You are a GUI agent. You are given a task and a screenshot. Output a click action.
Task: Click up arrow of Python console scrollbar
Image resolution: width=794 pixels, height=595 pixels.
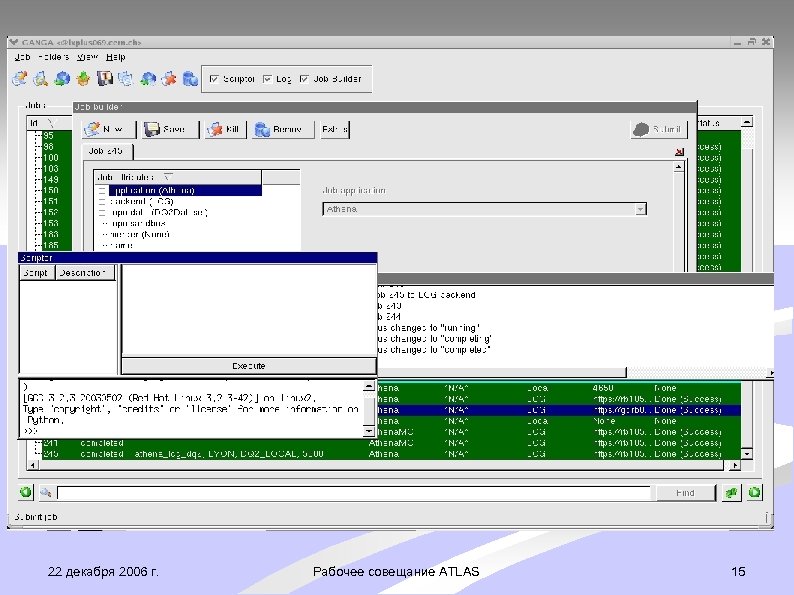[x=369, y=387]
